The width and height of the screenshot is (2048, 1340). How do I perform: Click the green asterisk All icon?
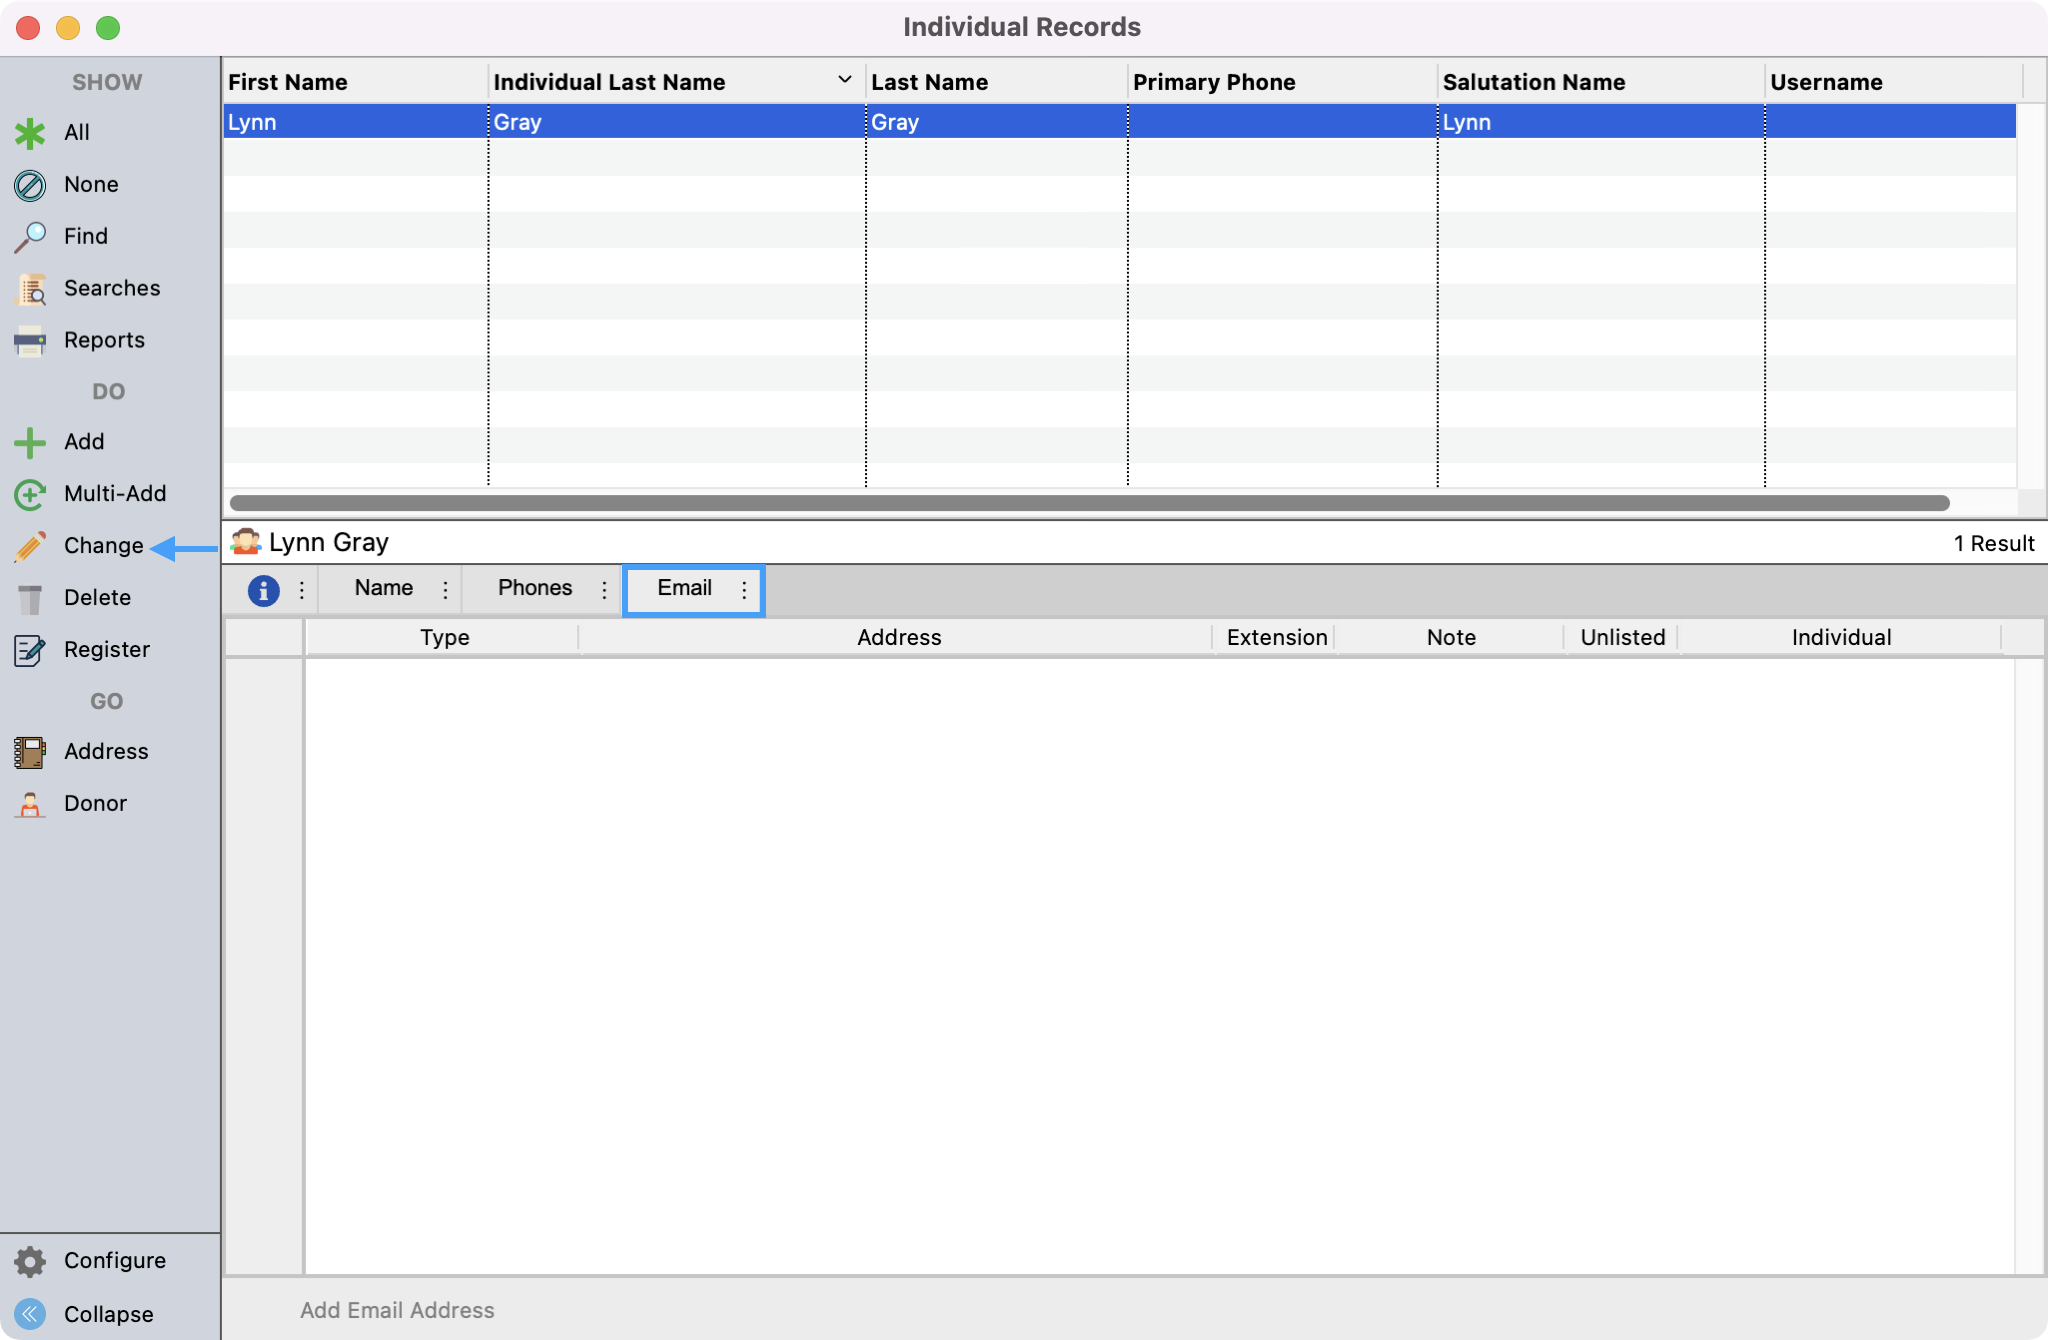click(30, 133)
